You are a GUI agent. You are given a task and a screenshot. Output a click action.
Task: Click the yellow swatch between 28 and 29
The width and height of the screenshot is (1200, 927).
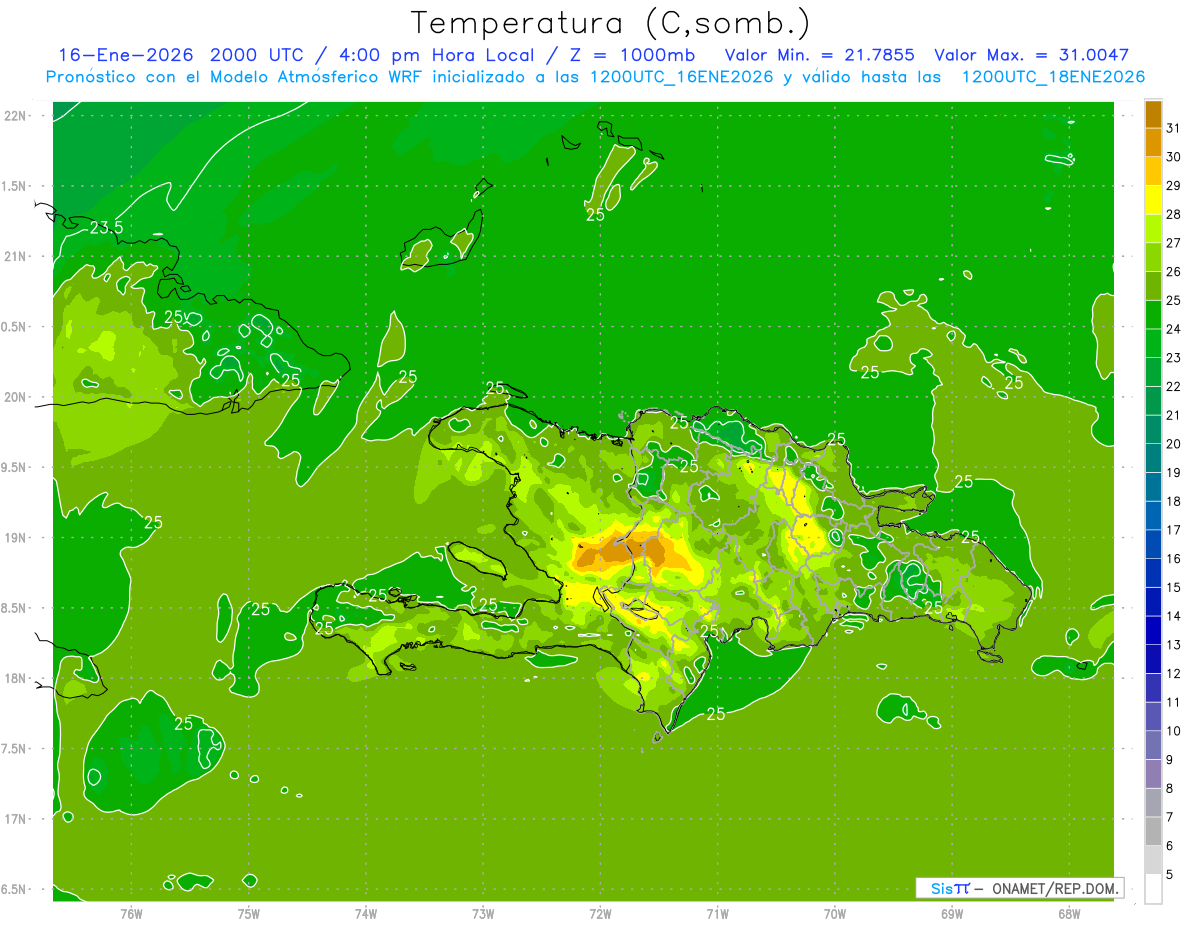(1153, 200)
